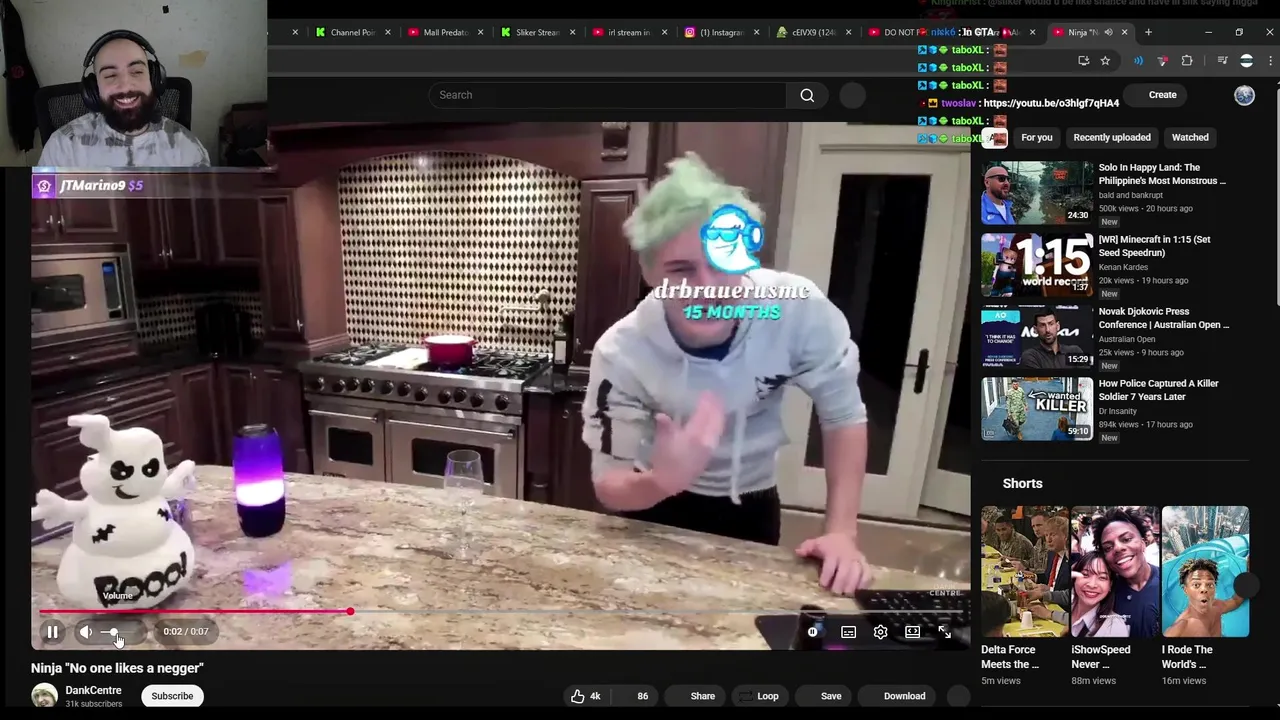Open the Minecraft in 1:15 speedrun thumbnail
Viewport: 1280px width, 720px height.
(x=1037, y=264)
